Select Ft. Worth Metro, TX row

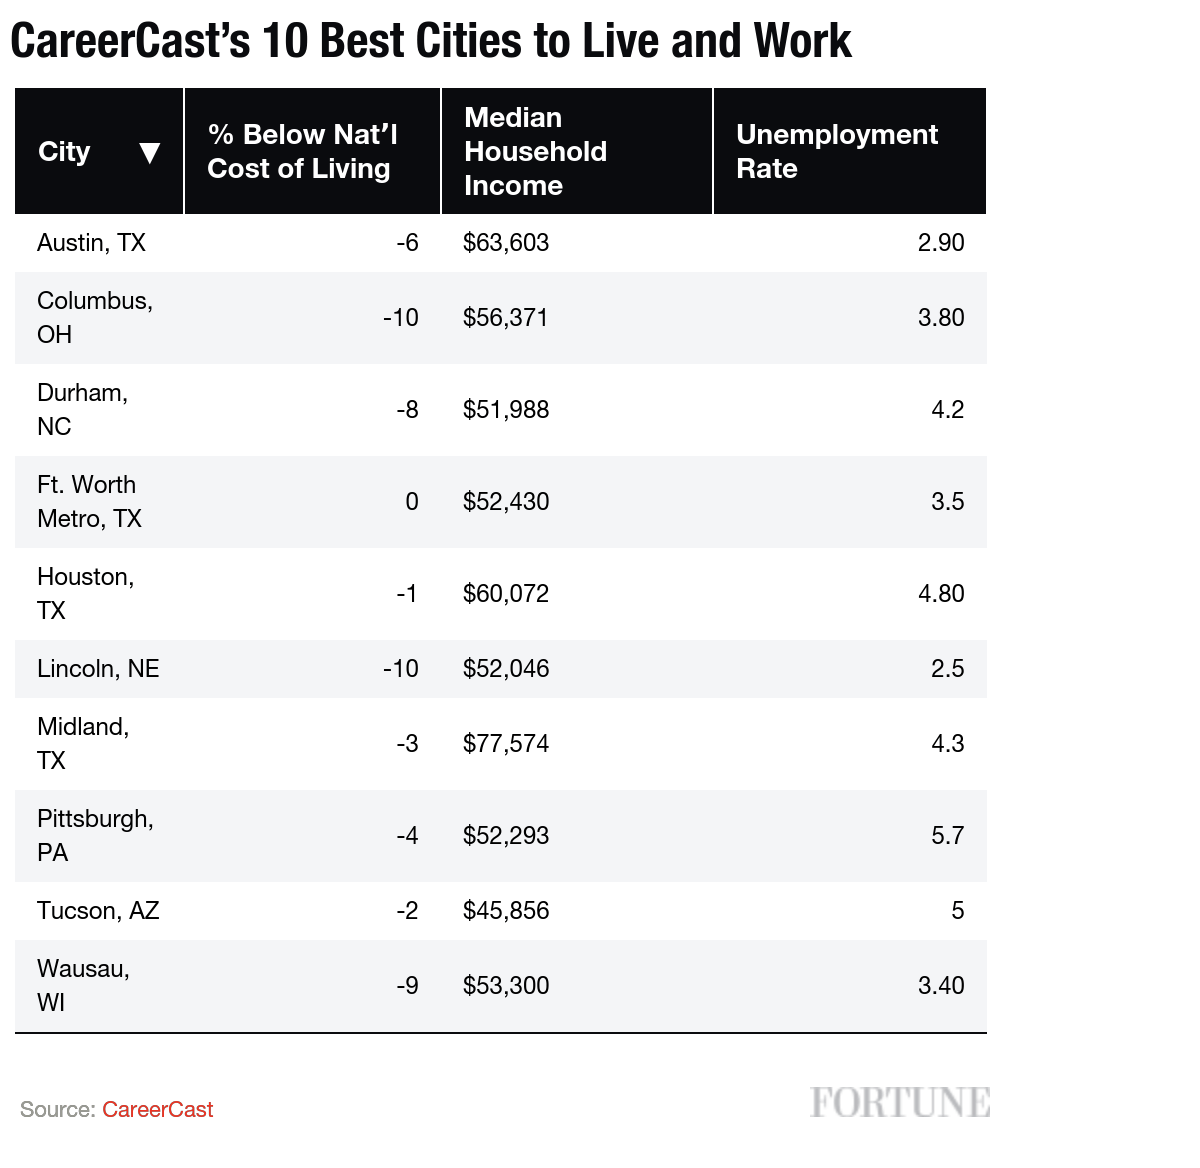(500, 502)
